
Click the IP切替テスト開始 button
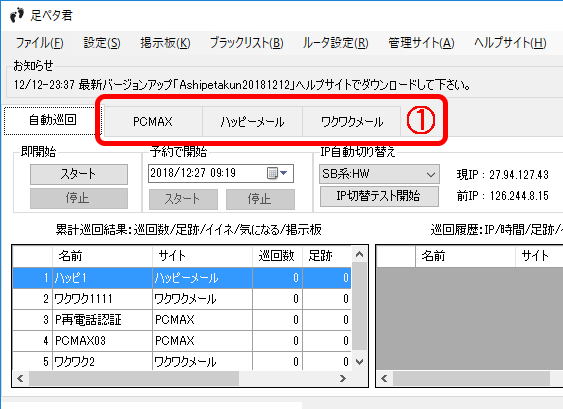pyautogui.click(x=379, y=196)
